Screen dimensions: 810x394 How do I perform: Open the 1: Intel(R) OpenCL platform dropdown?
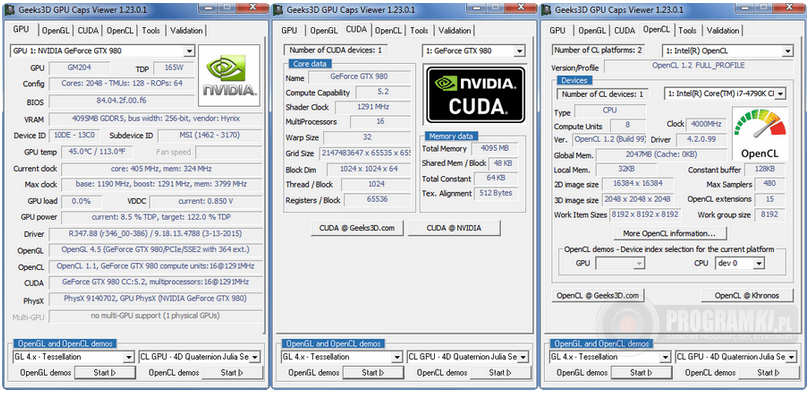[x=727, y=51]
